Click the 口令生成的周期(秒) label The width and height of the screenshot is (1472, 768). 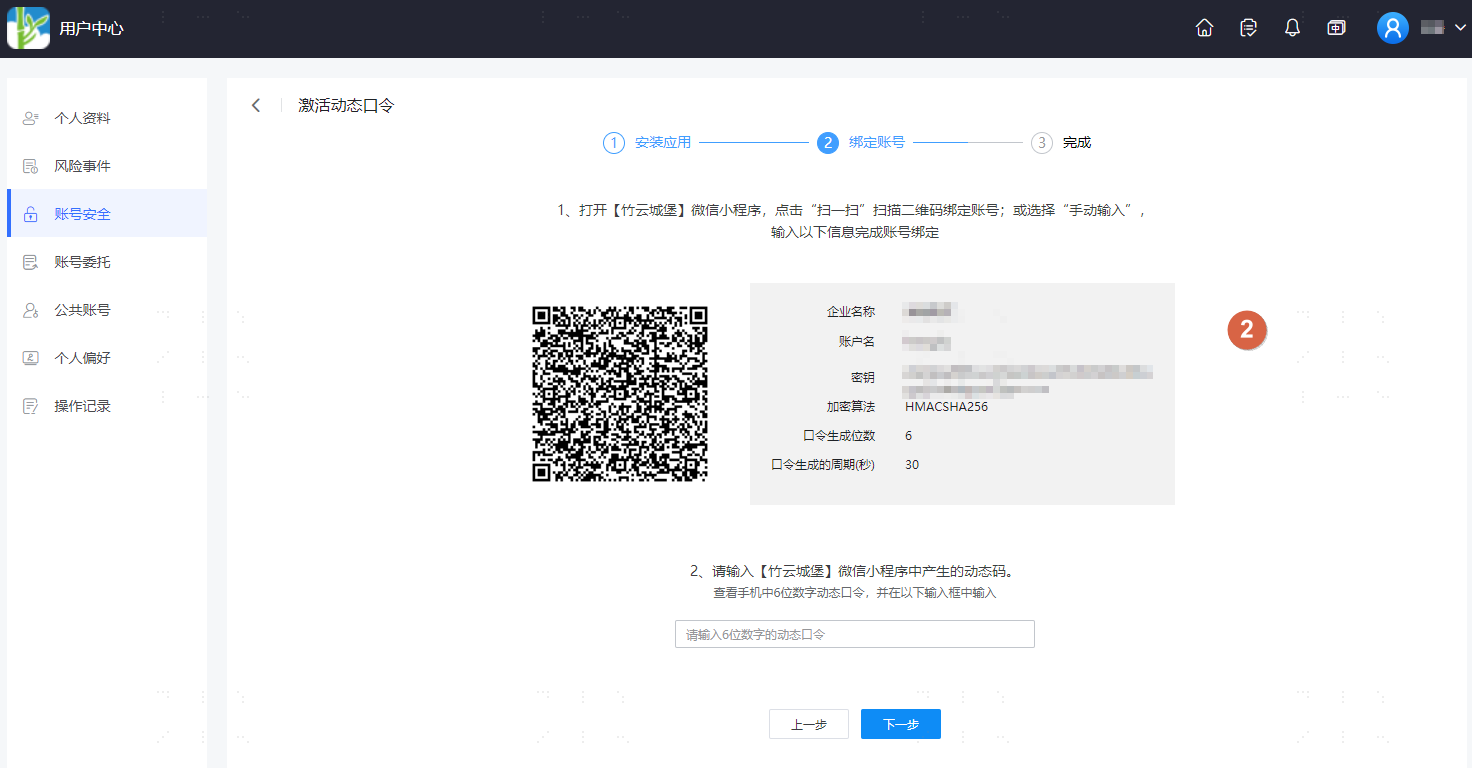pyautogui.click(x=823, y=465)
